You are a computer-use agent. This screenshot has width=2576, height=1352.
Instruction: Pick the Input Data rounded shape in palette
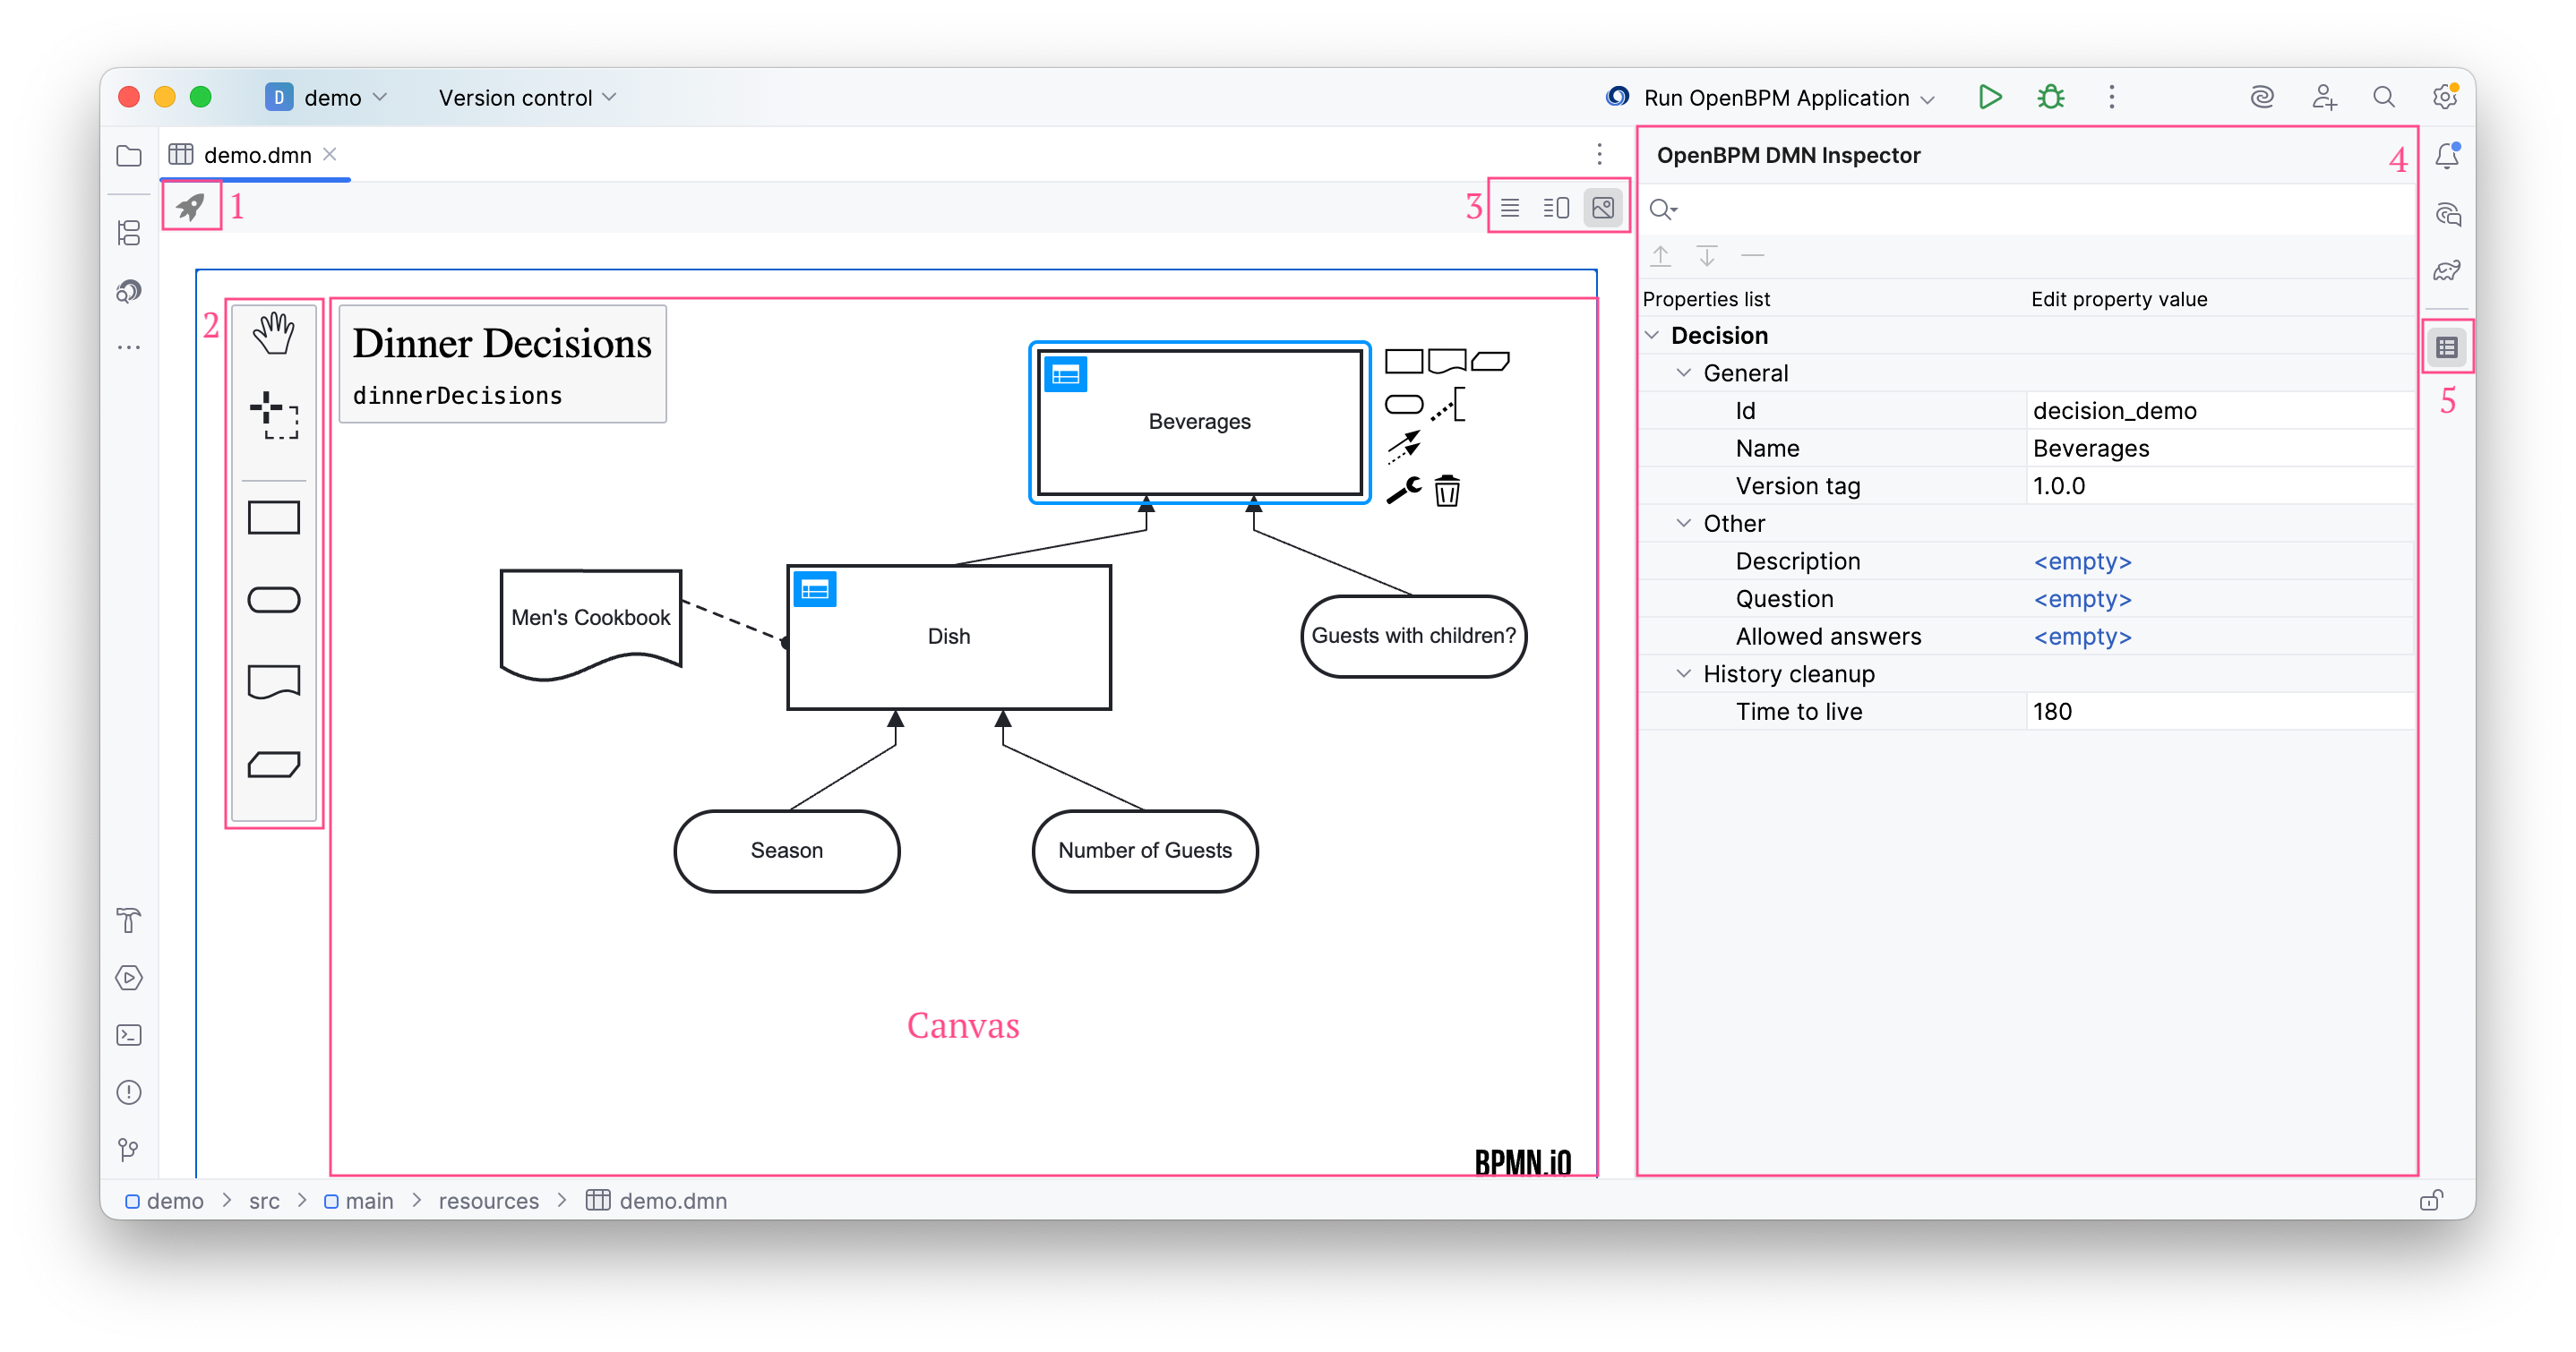(x=273, y=600)
